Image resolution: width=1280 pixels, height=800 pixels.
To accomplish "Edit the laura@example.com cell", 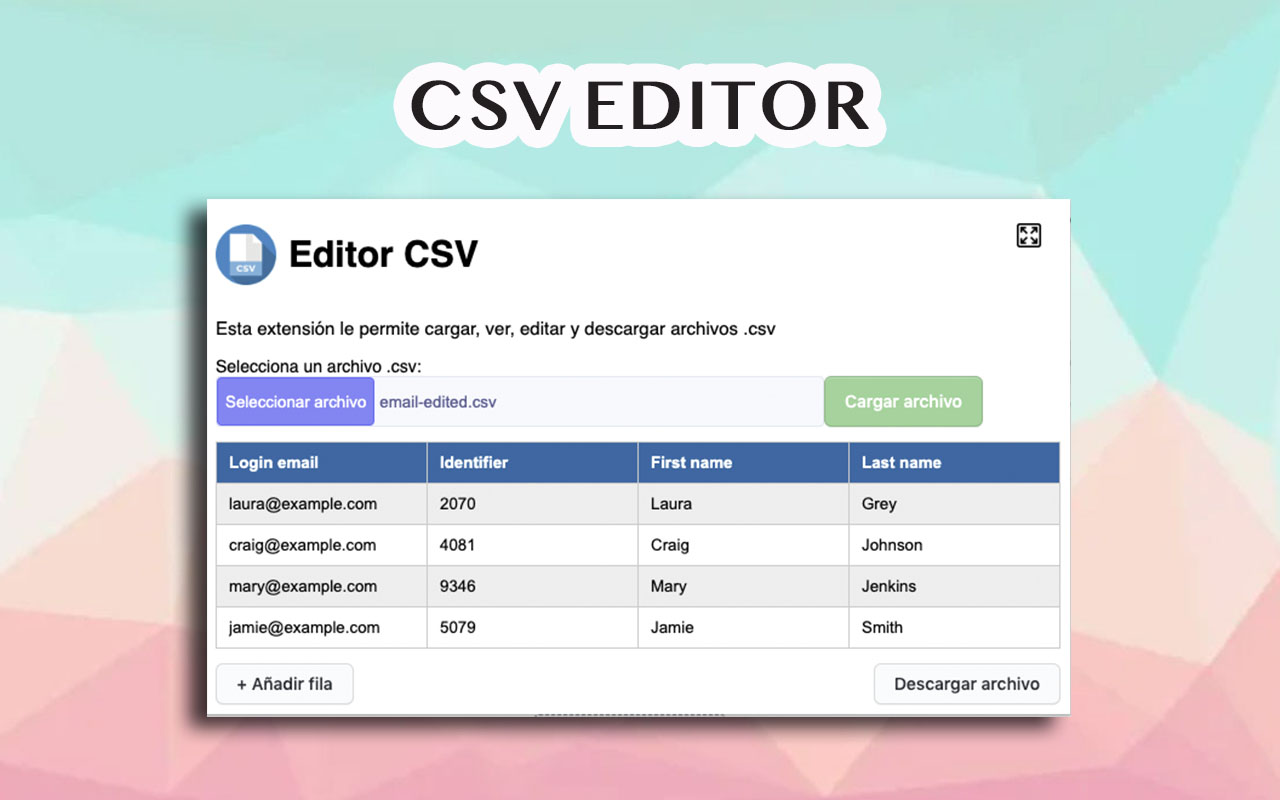I will [x=322, y=504].
